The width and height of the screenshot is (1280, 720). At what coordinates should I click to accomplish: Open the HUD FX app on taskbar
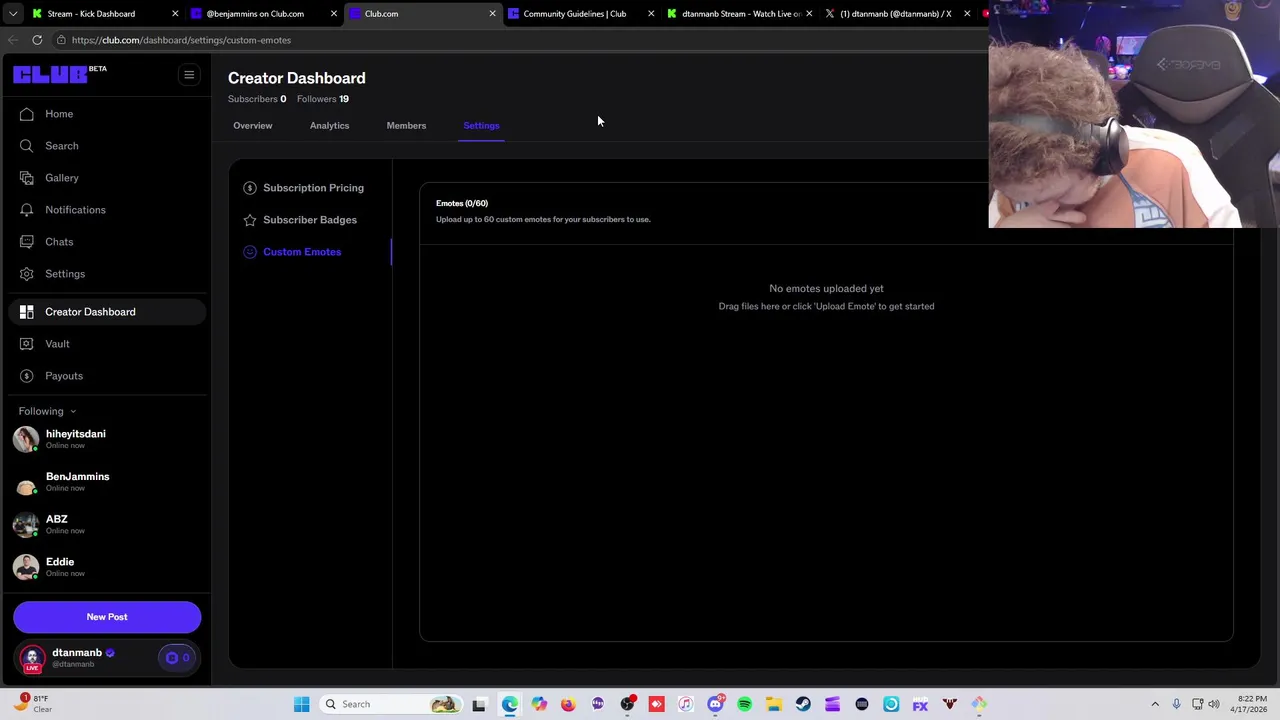point(920,704)
